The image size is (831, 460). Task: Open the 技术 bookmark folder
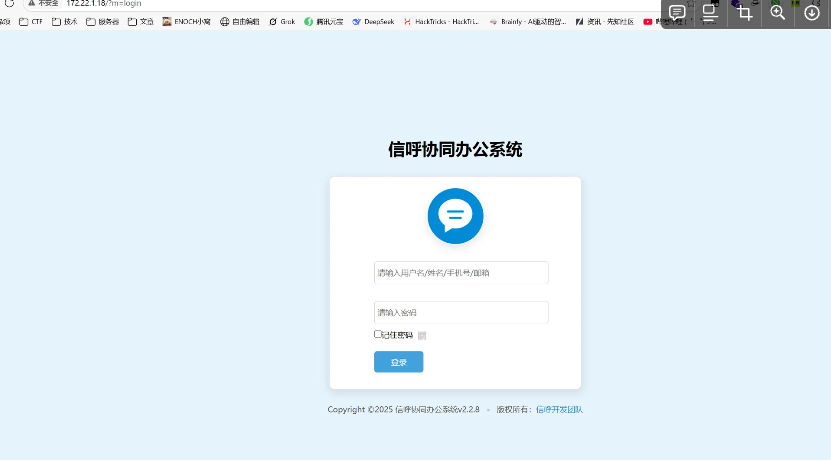point(65,22)
